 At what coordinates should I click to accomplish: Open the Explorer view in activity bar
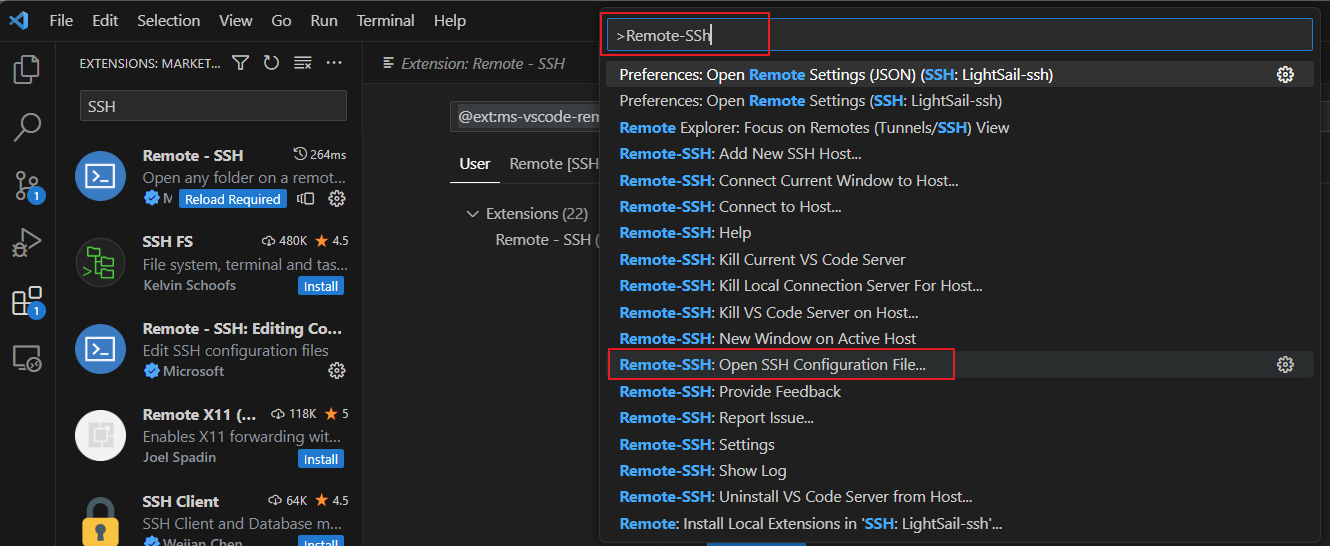pos(27,69)
